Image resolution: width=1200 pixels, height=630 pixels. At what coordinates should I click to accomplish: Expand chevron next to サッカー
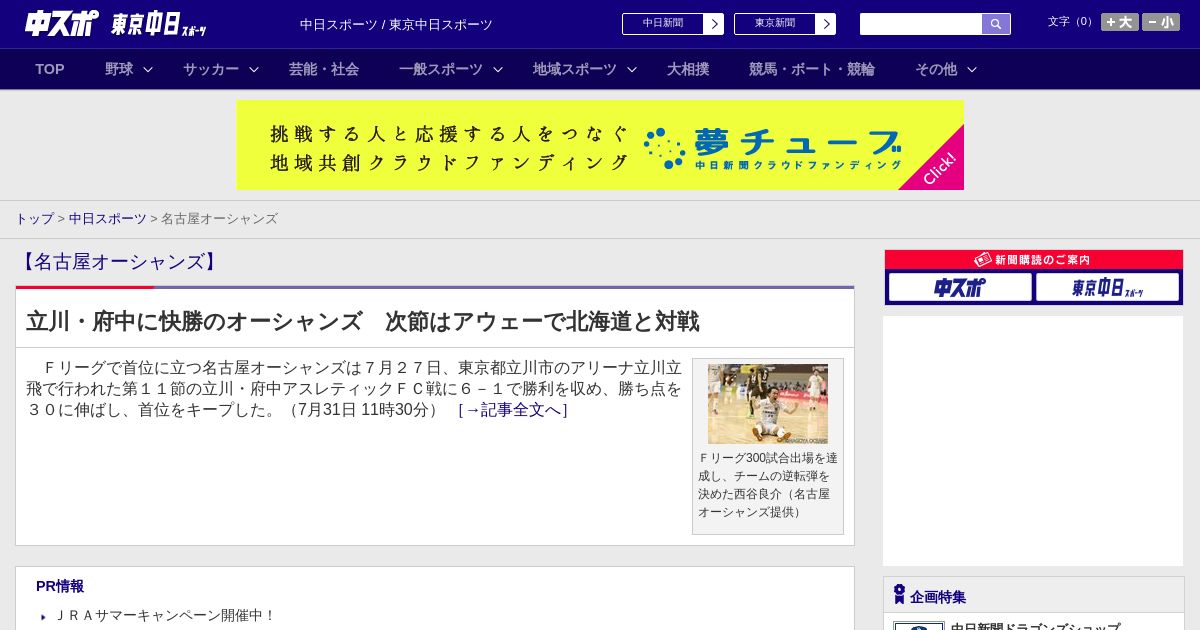(x=254, y=69)
